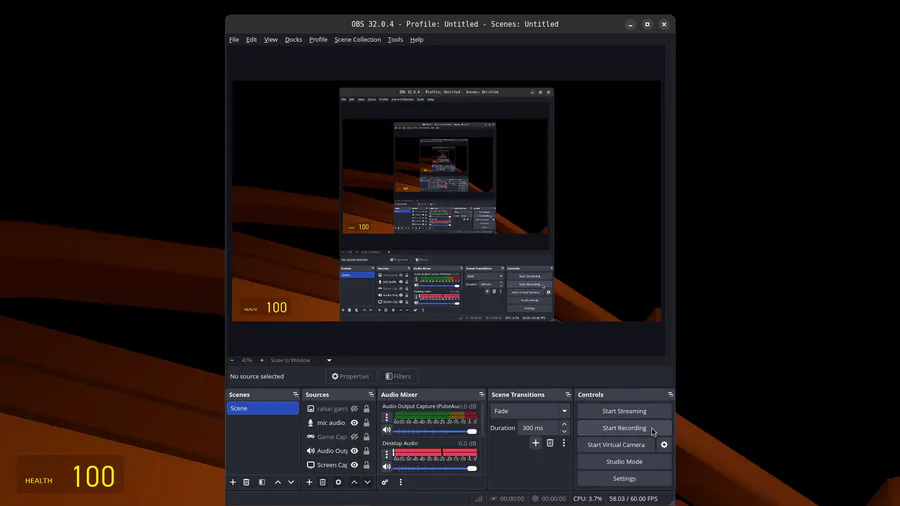Click Start Recording button
The height and width of the screenshot is (506, 900).
click(624, 428)
